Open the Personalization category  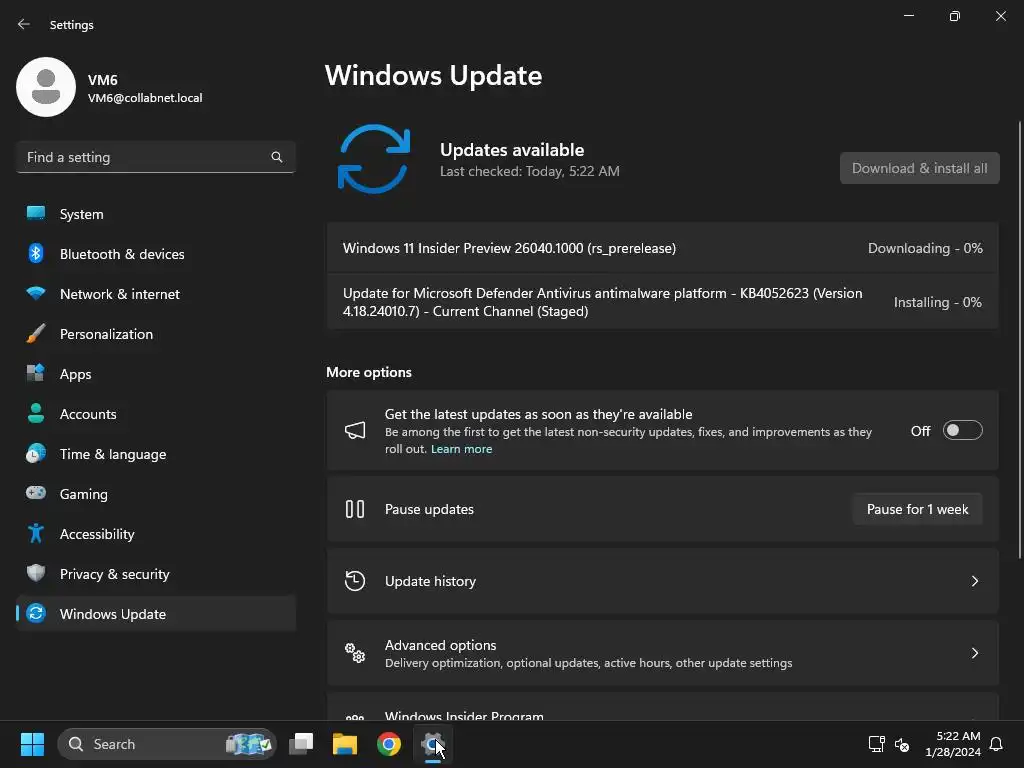click(x=156, y=334)
